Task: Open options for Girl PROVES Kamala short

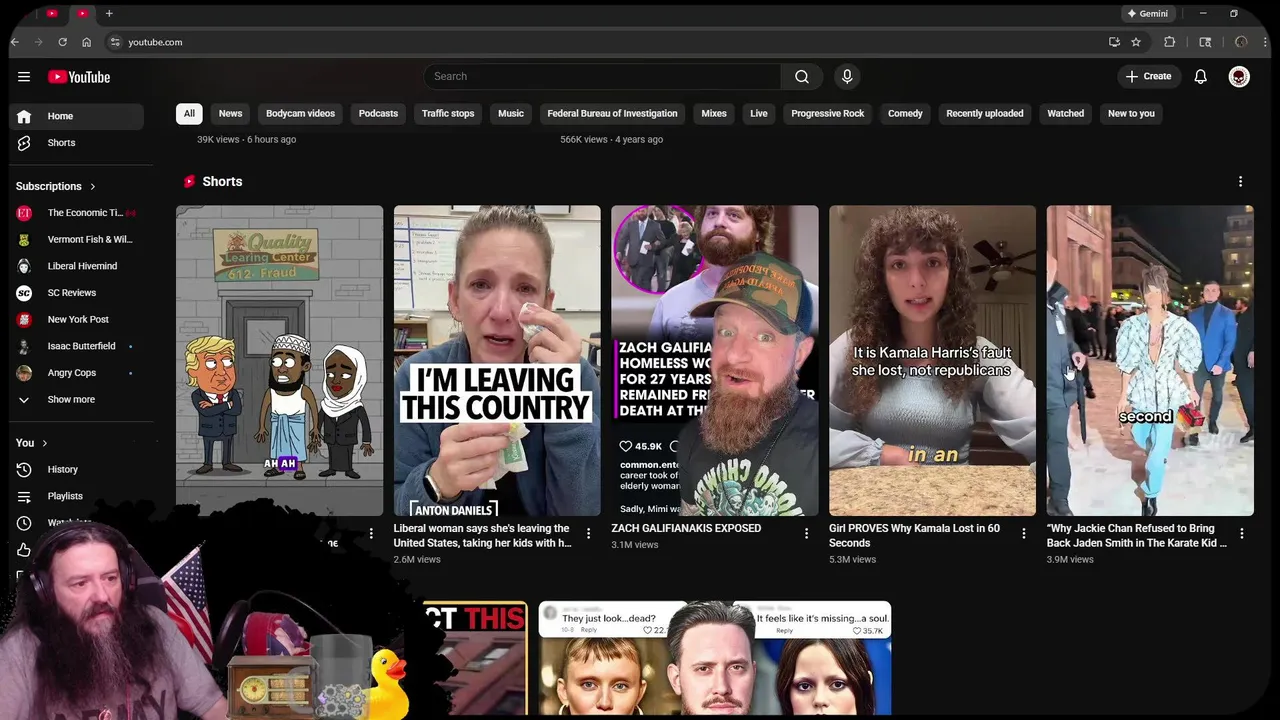Action: (1023, 534)
